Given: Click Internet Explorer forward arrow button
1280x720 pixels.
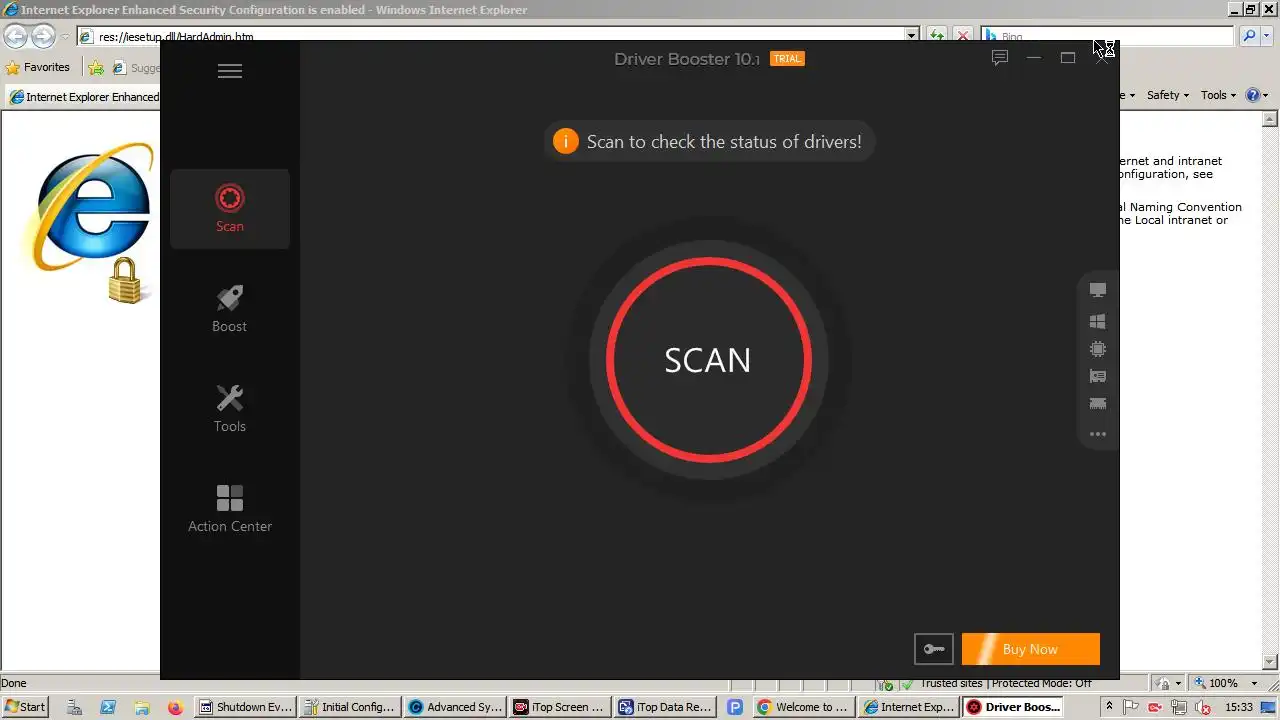Looking at the screenshot, I should tap(43, 37).
